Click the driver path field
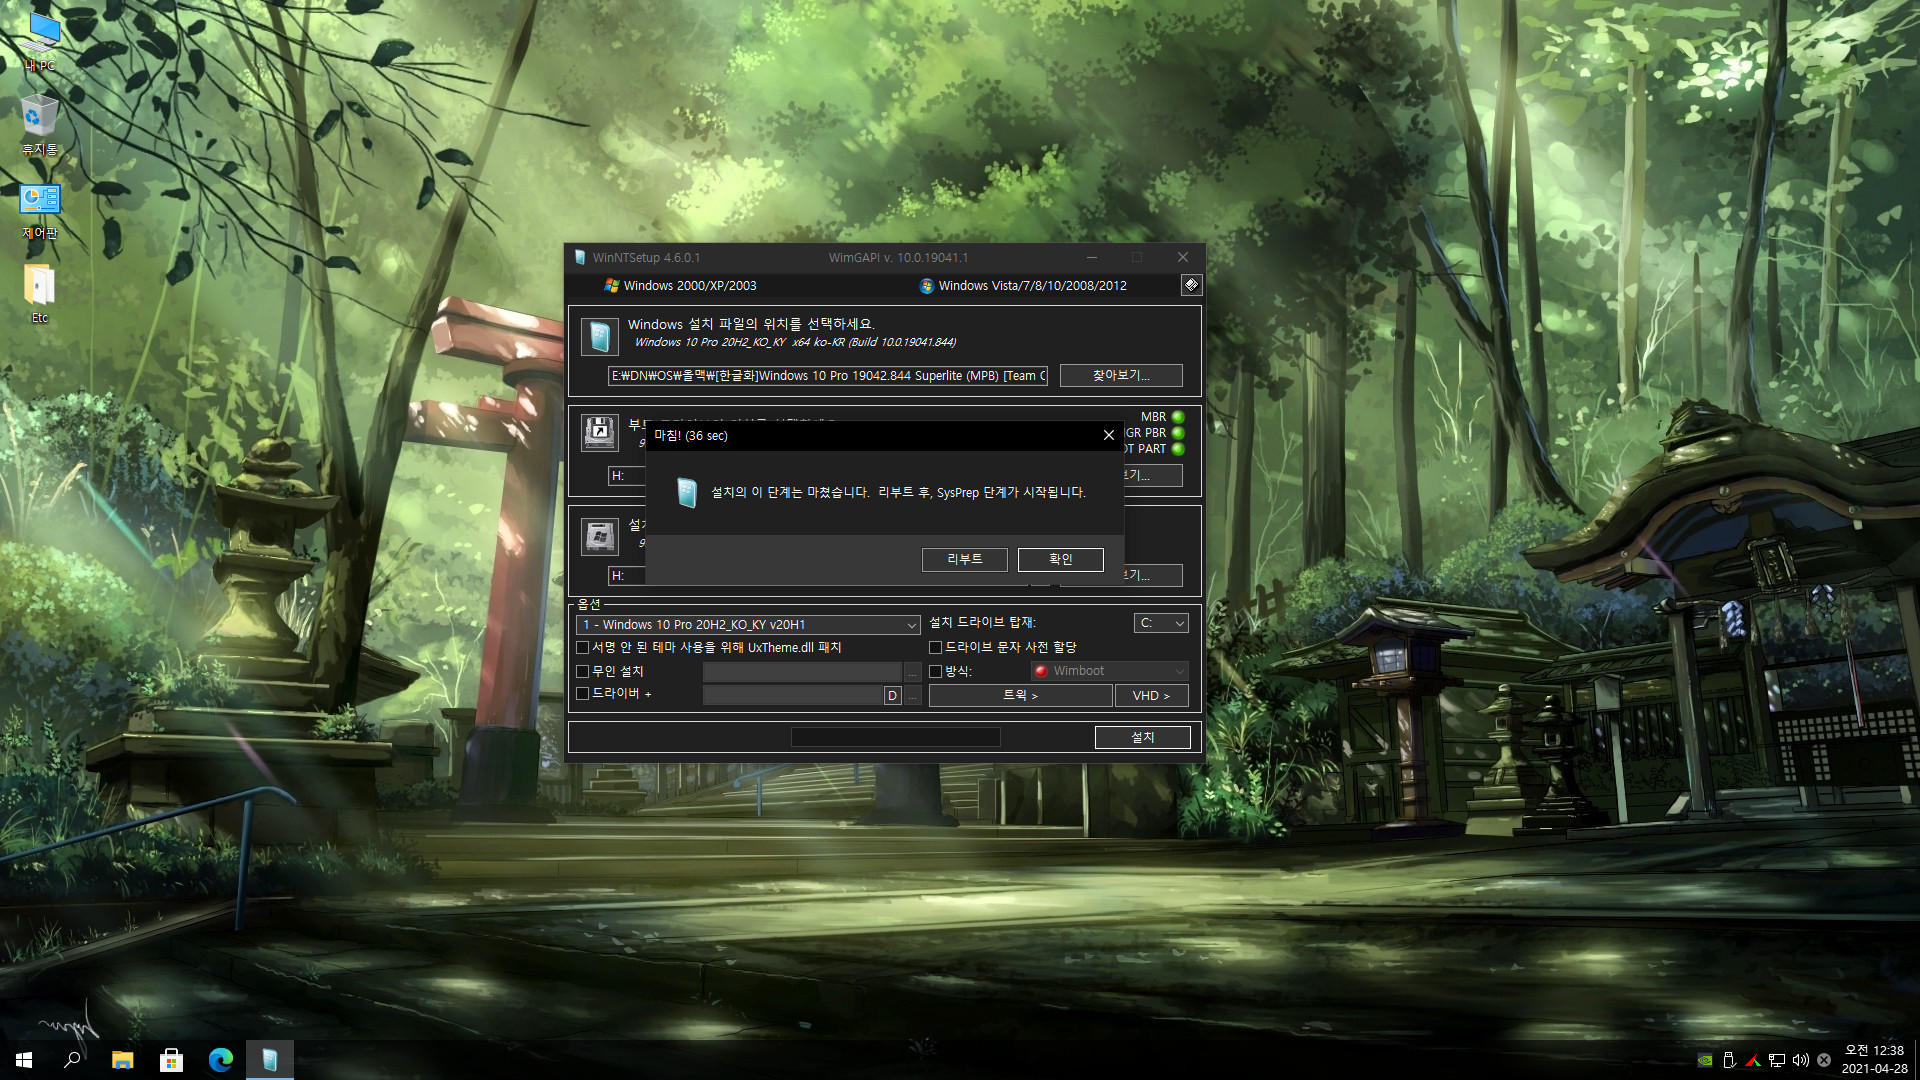 [x=792, y=695]
